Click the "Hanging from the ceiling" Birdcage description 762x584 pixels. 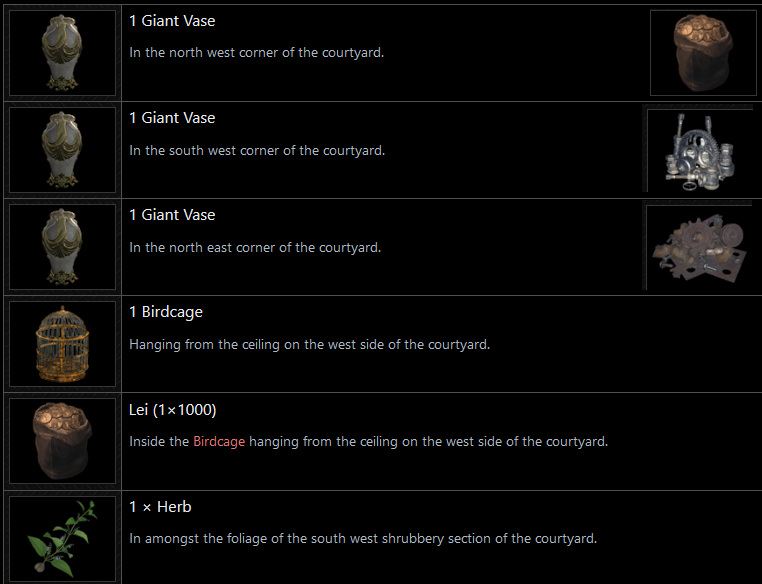(x=309, y=344)
